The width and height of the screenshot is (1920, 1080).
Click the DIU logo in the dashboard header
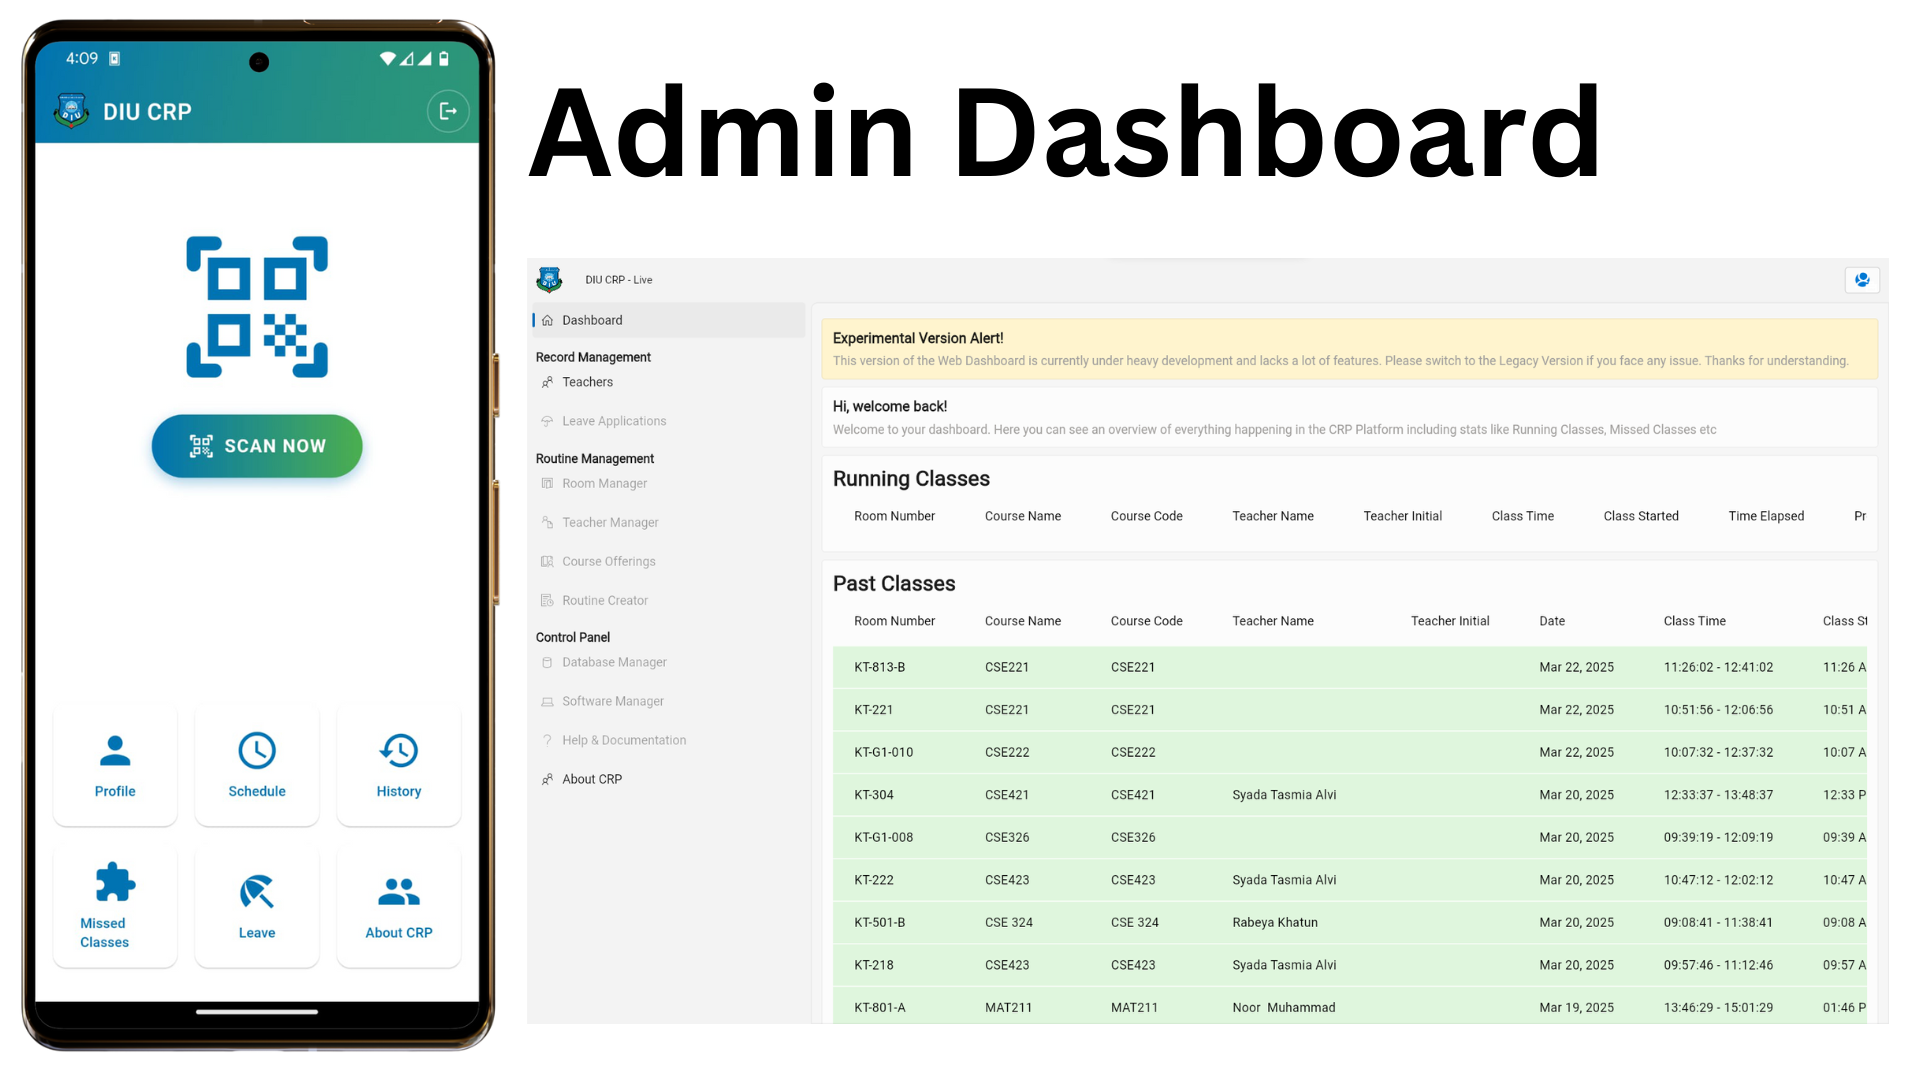pyautogui.click(x=549, y=280)
